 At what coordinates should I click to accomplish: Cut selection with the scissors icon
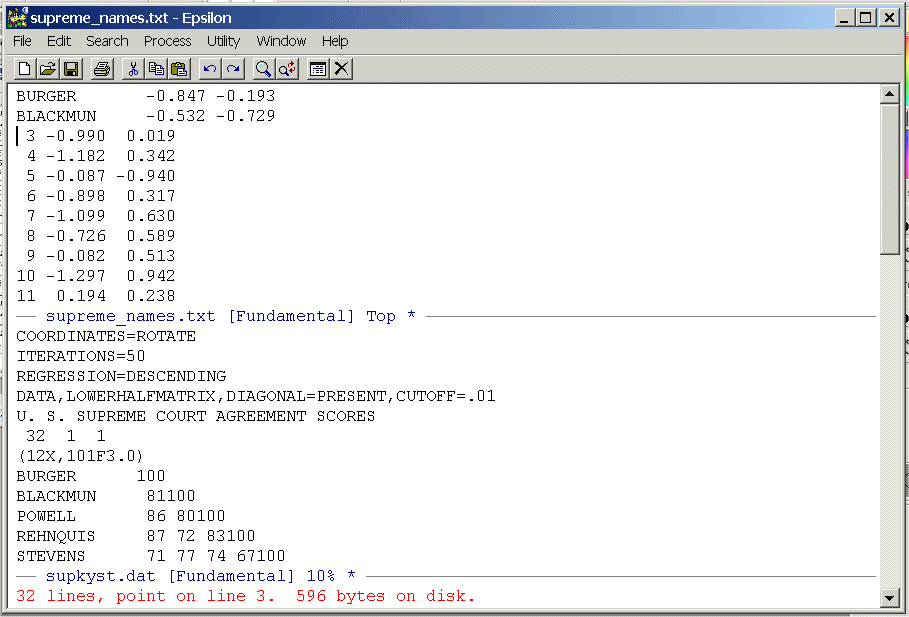[x=132, y=69]
